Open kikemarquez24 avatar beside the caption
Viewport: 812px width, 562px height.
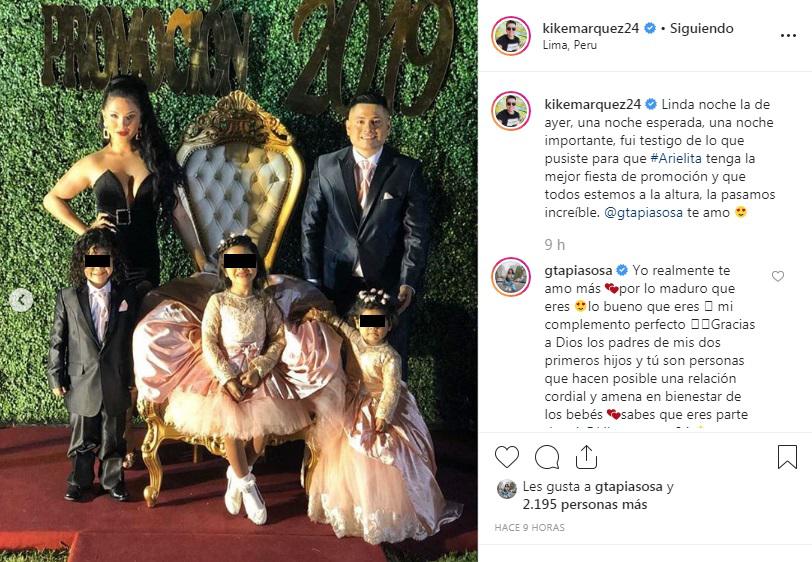(511, 111)
